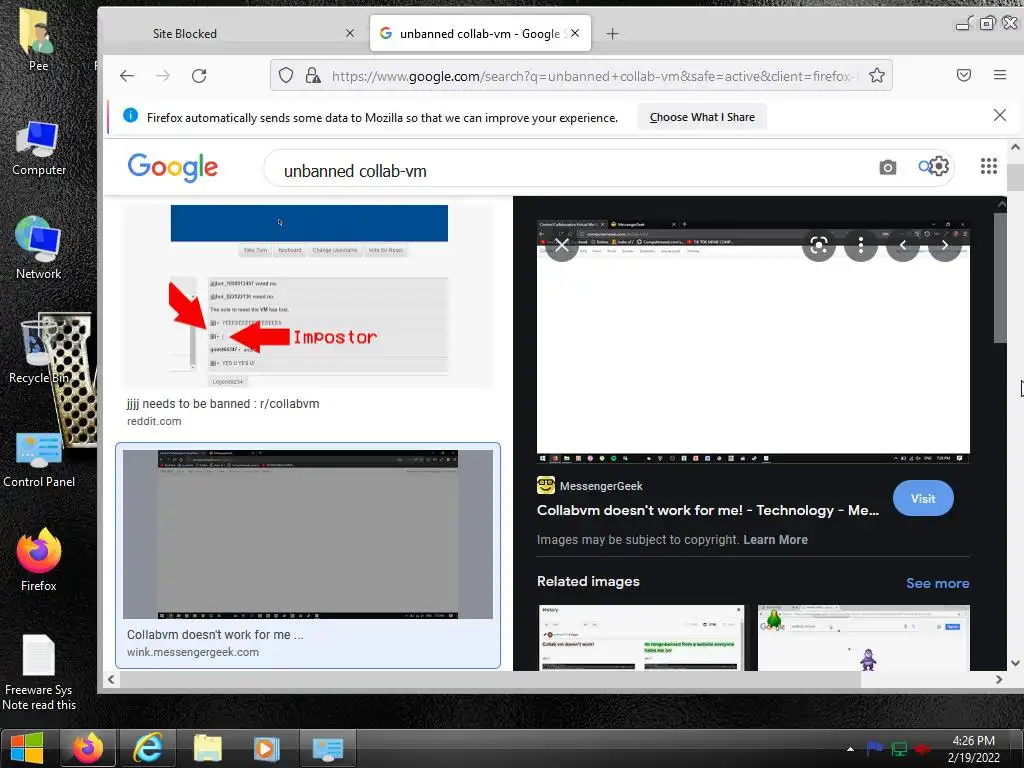The image size is (1024, 768).
Task: Open Windows Media Player taskbar icon
Action: click(x=266, y=748)
